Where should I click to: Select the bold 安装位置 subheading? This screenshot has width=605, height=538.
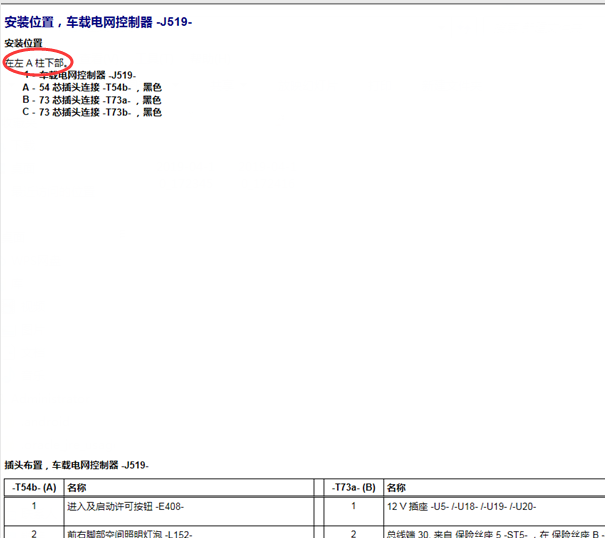pyautogui.click(x=23, y=43)
